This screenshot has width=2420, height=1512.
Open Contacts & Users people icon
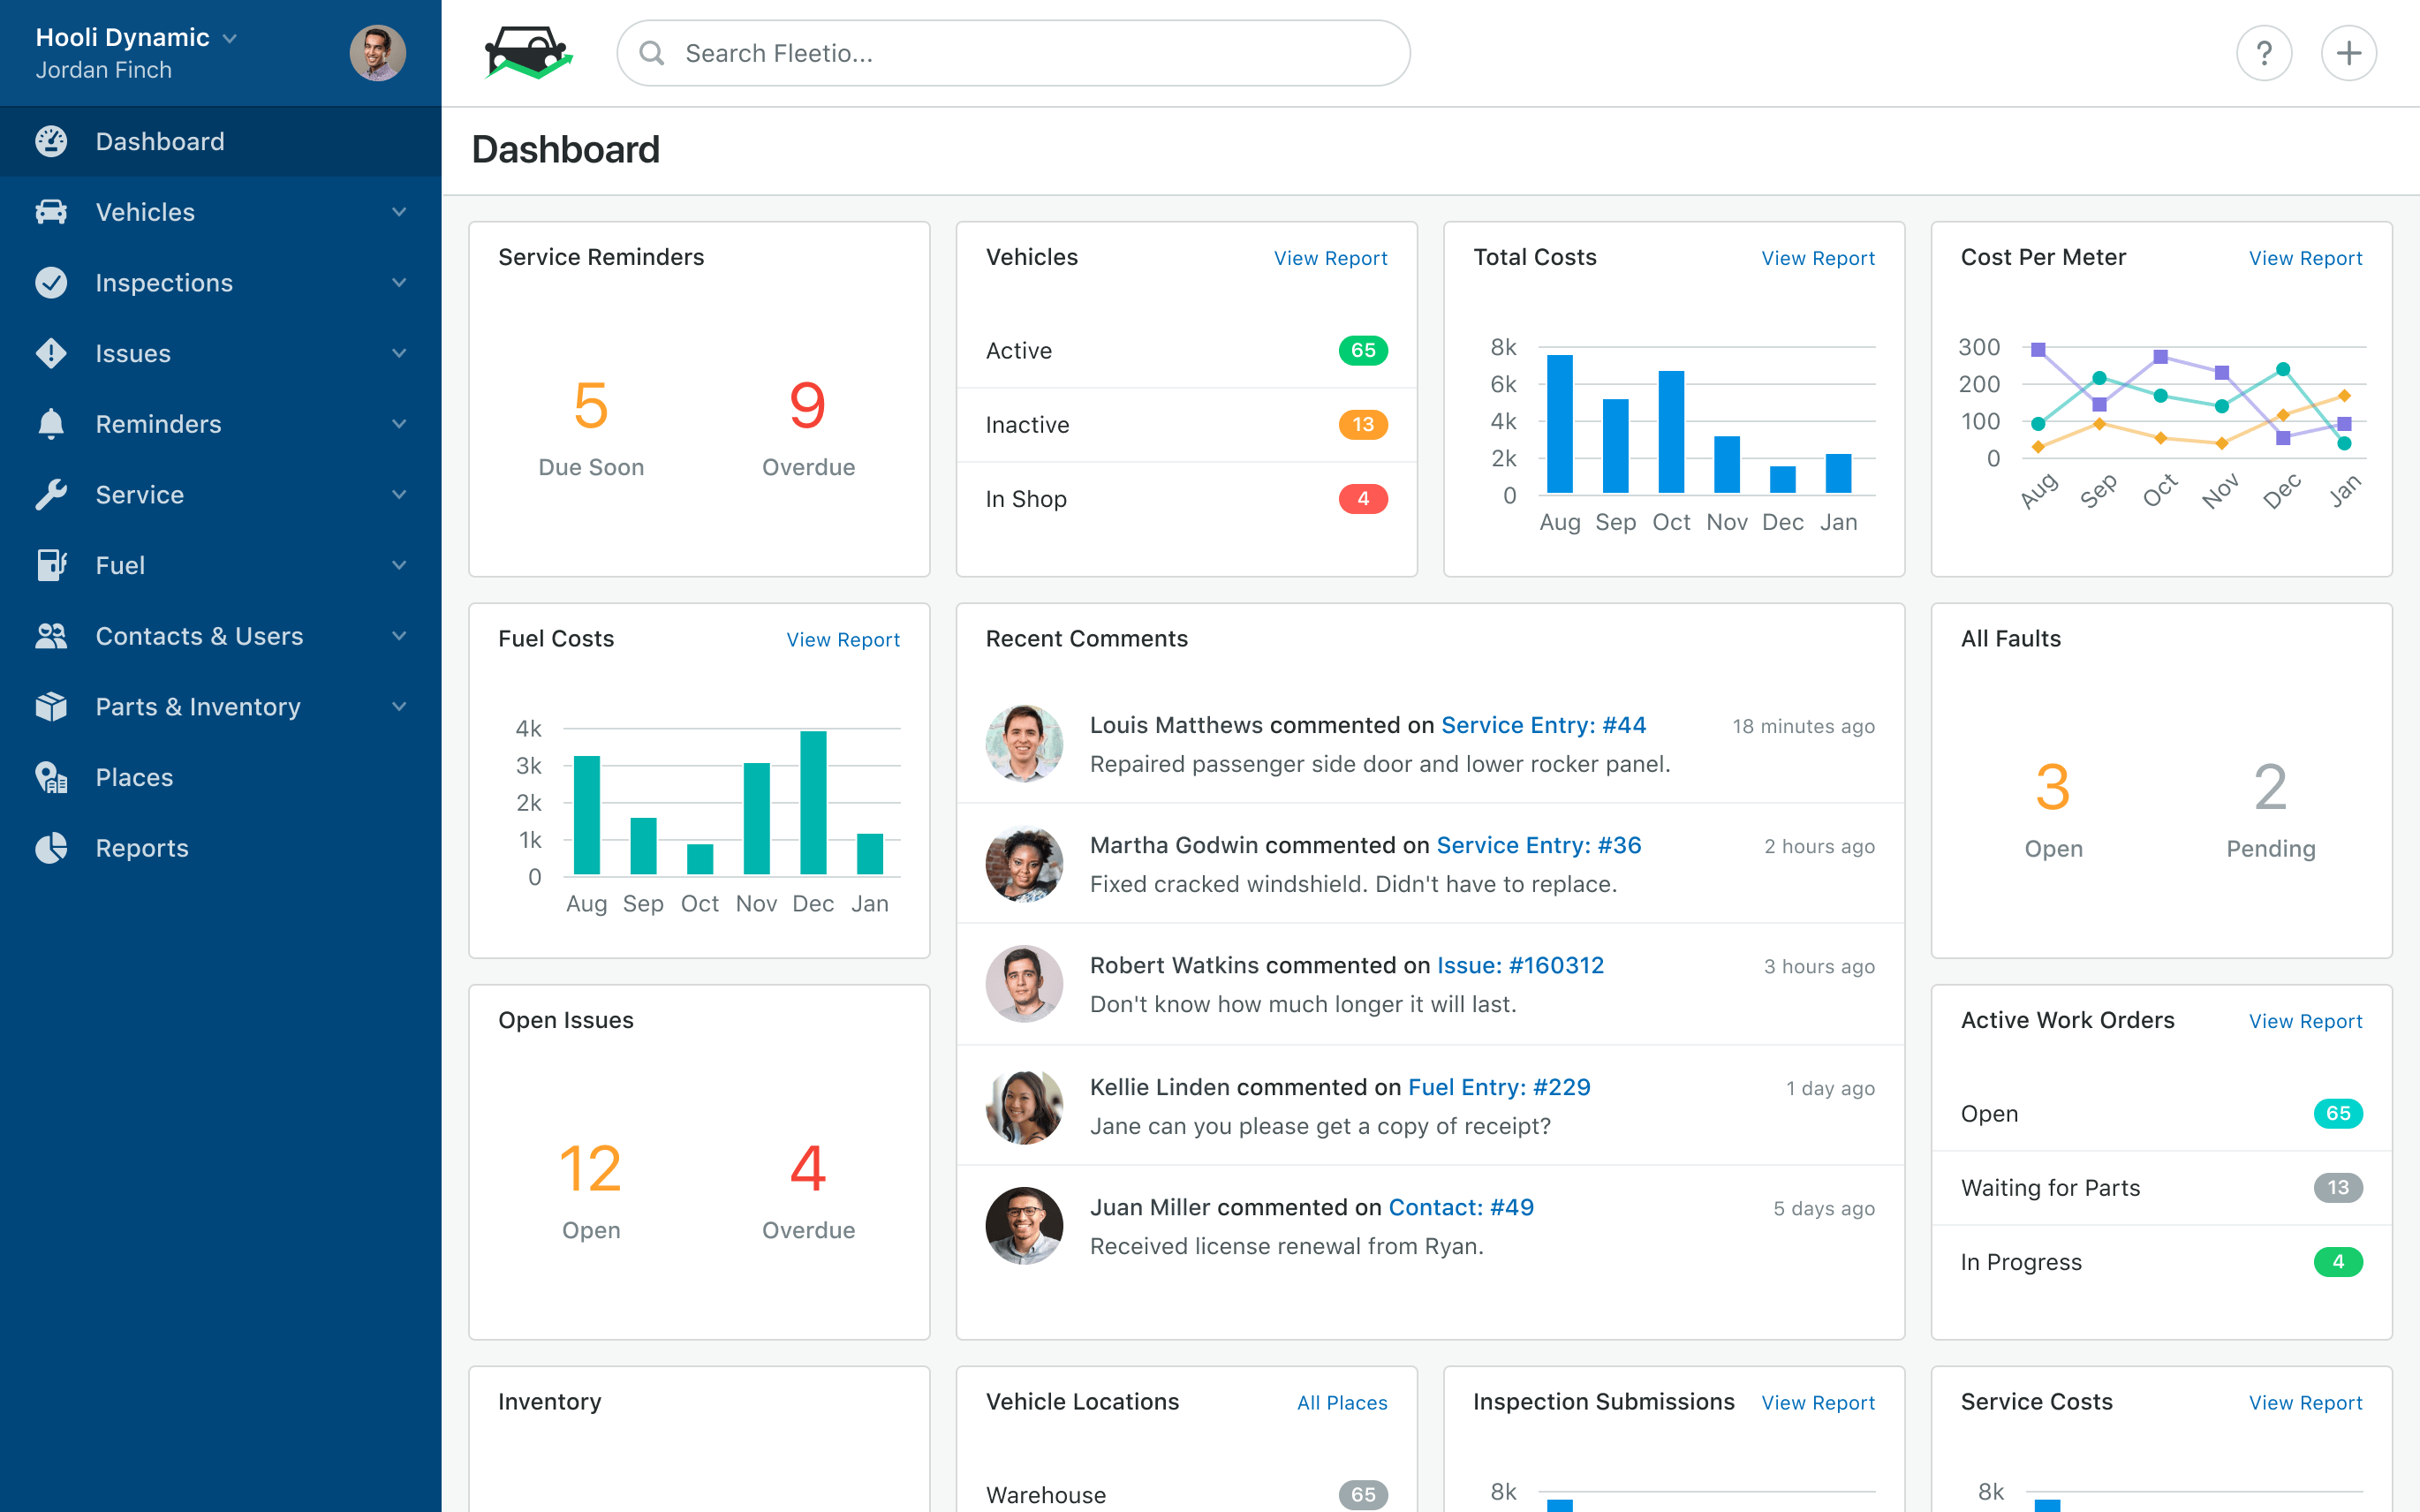click(53, 635)
